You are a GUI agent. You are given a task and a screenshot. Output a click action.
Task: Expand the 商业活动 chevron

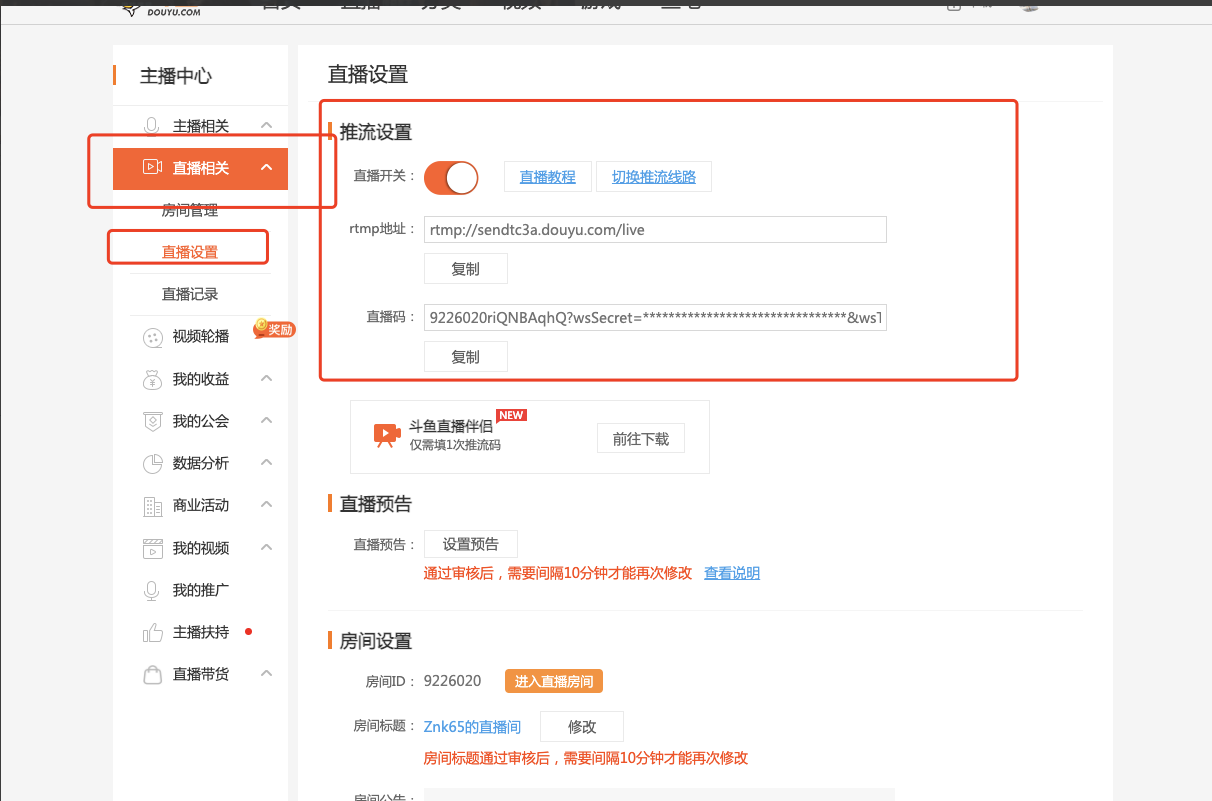click(266, 505)
